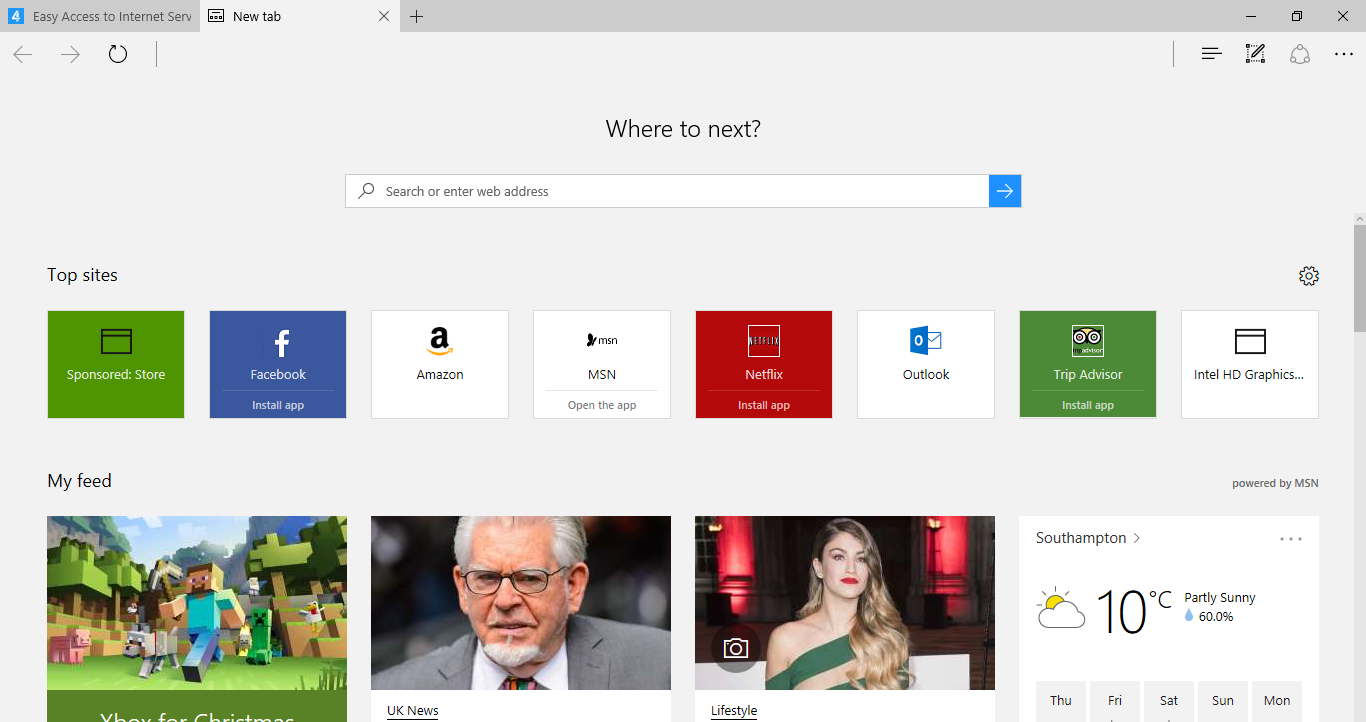Click the 10°C temperature reading

(x=1134, y=610)
